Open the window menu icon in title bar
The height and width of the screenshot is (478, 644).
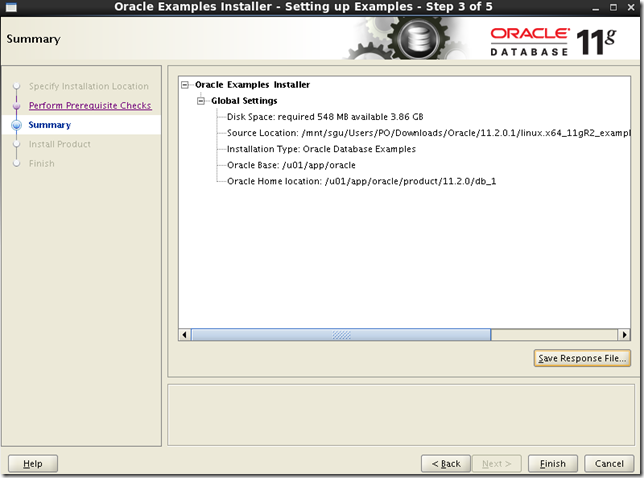pyautogui.click(x=12, y=7)
